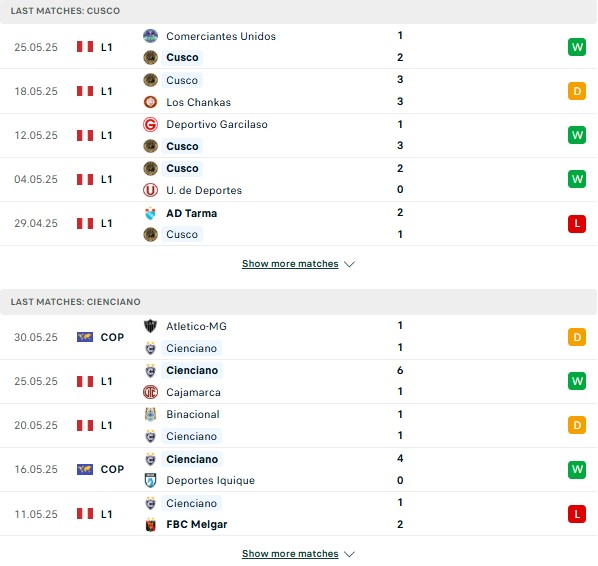Click the Cajamarca UTC team logo
The width and height of the screenshot is (598, 566).
pos(150,392)
